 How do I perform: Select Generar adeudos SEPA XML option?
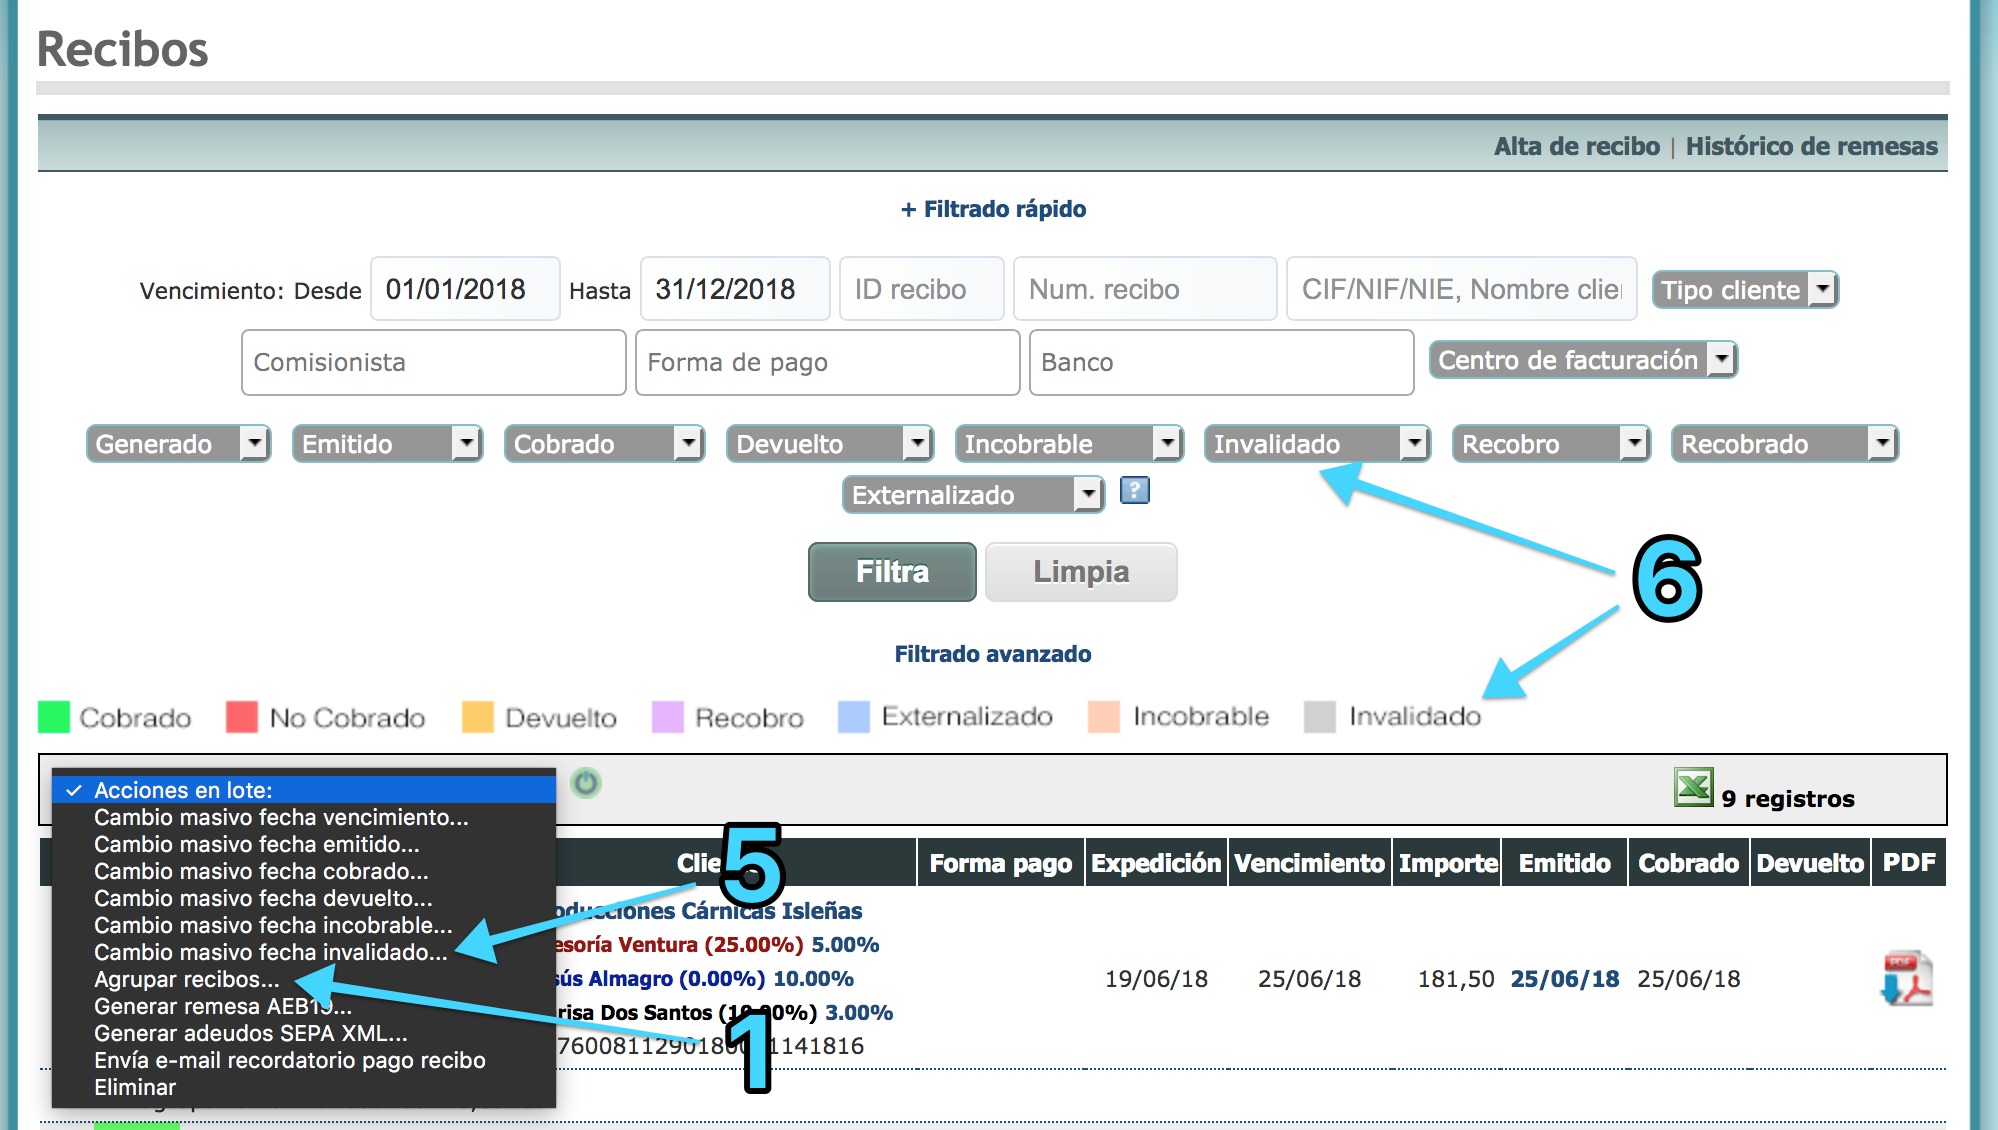(250, 1034)
